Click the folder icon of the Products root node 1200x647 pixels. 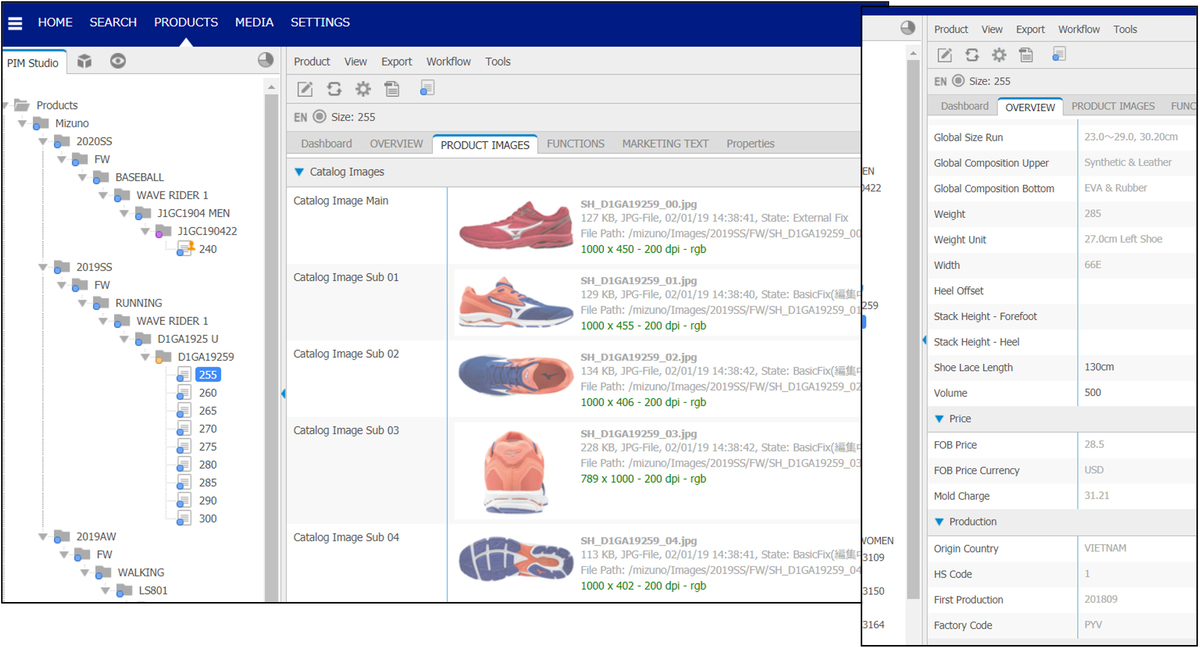tap(21, 105)
